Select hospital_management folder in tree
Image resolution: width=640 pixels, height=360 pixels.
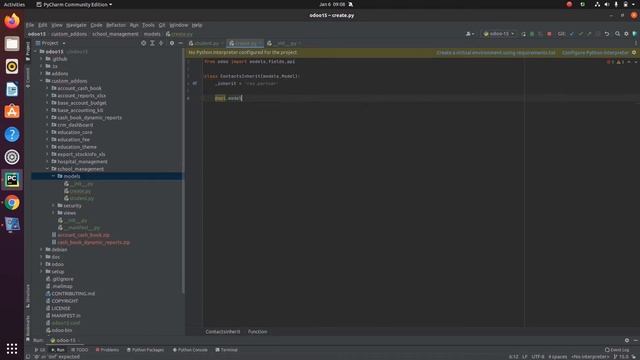[x=82, y=162]
